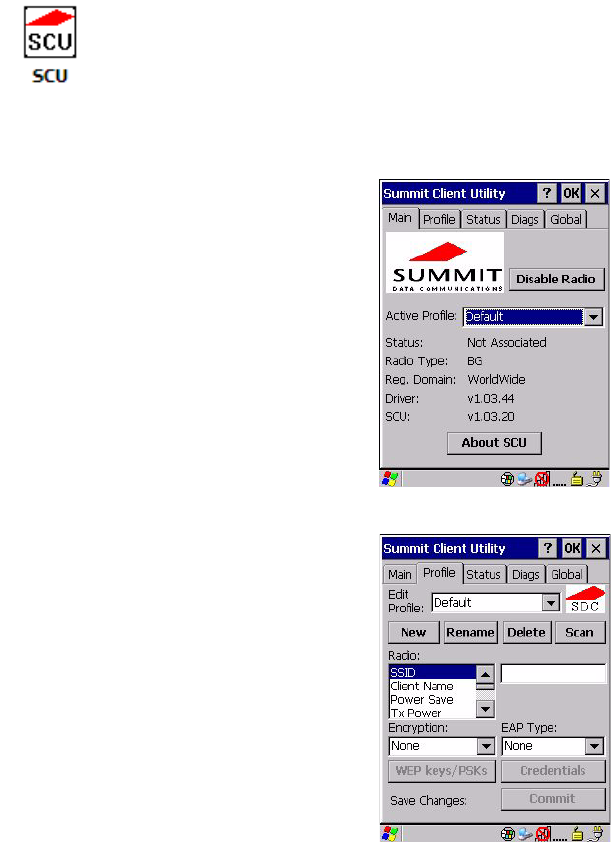Click the Credentials button
The width and height of the screenshot is (611, 842).
[x=553, y=771]
